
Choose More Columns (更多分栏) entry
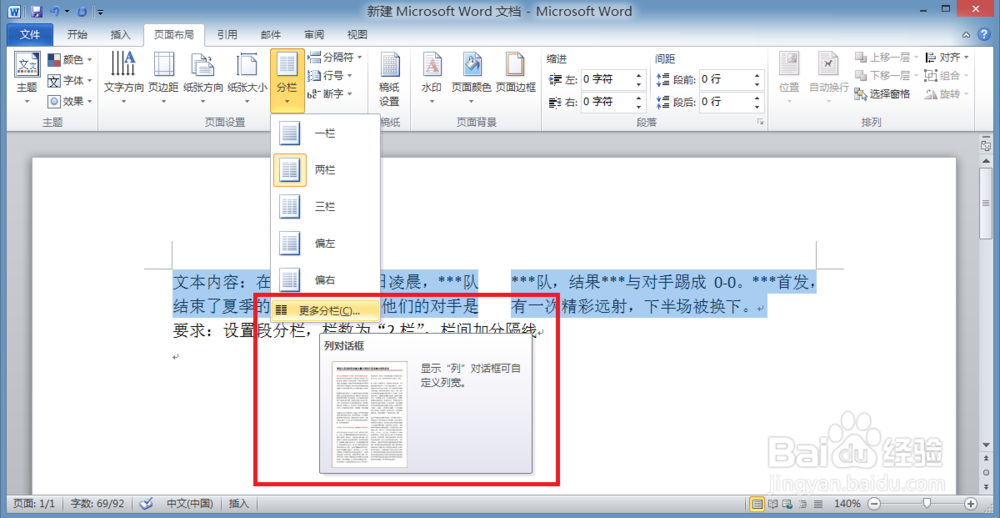click(x=325, y=311)
